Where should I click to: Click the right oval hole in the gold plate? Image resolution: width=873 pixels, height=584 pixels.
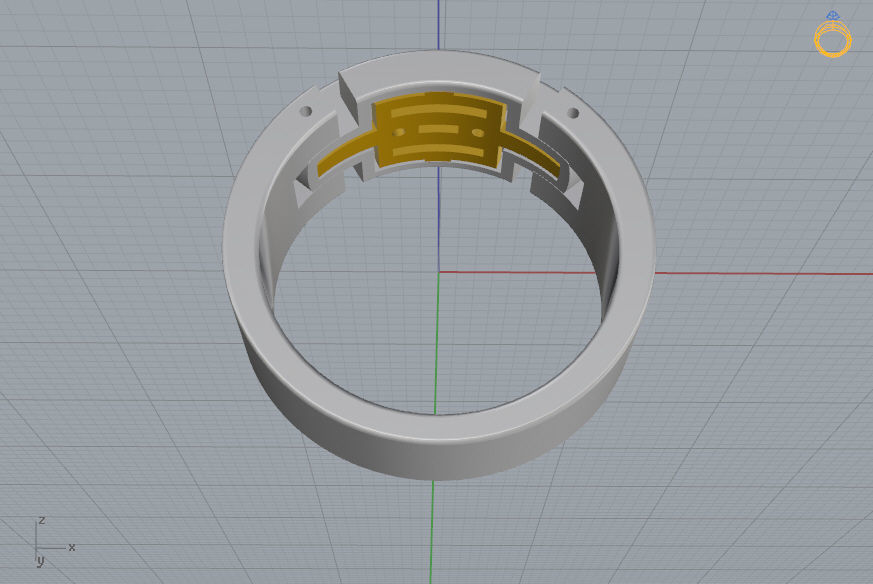tap(478, 133)
